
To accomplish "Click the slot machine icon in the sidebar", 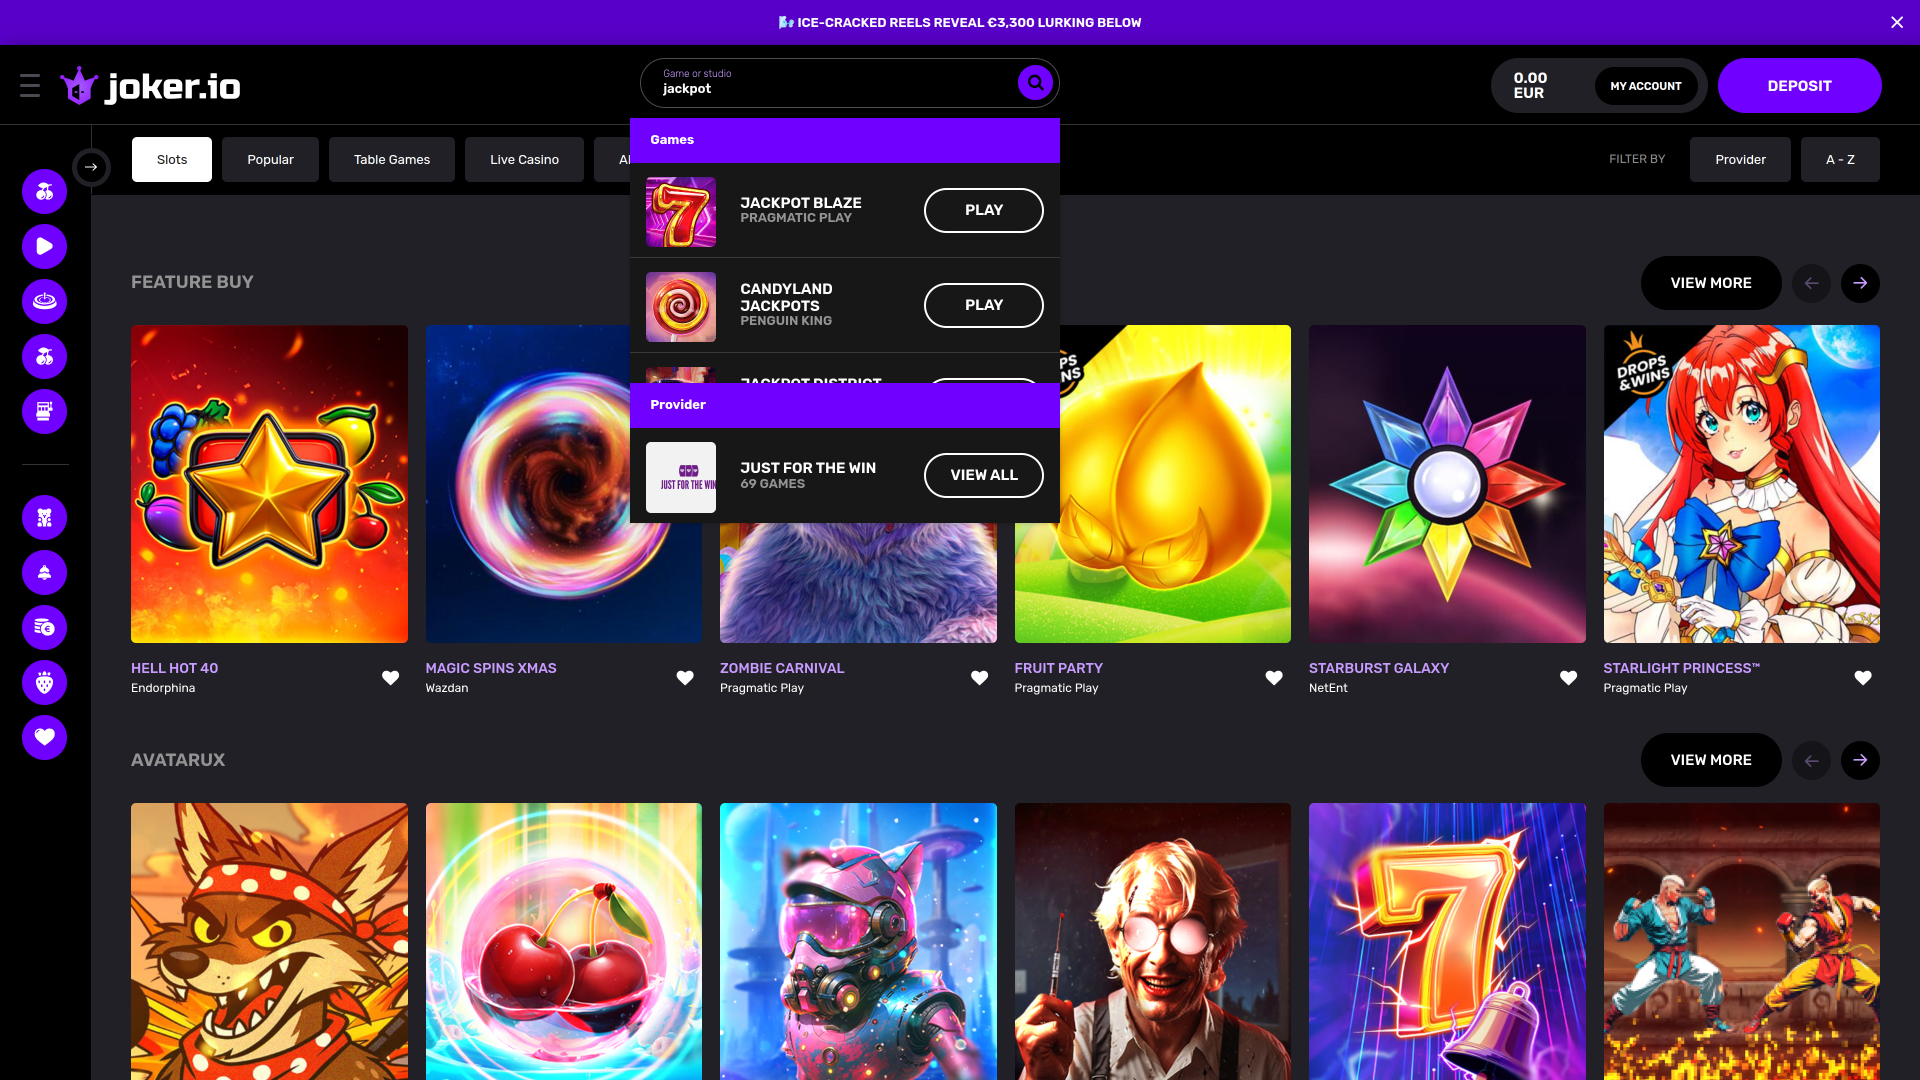I will pyautogui.click(x=44, y=411).
